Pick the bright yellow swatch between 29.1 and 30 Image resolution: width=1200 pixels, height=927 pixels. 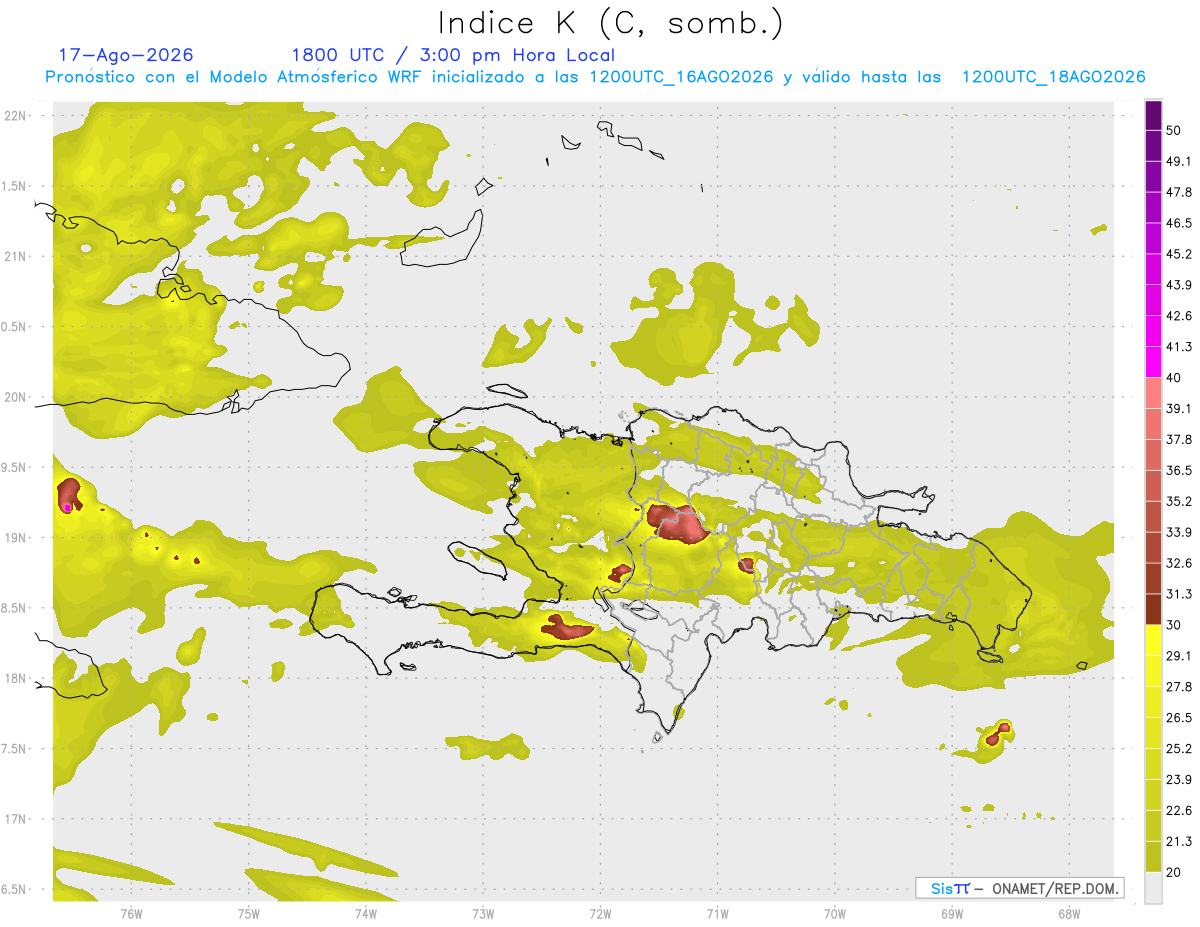tap(1153, 640)
